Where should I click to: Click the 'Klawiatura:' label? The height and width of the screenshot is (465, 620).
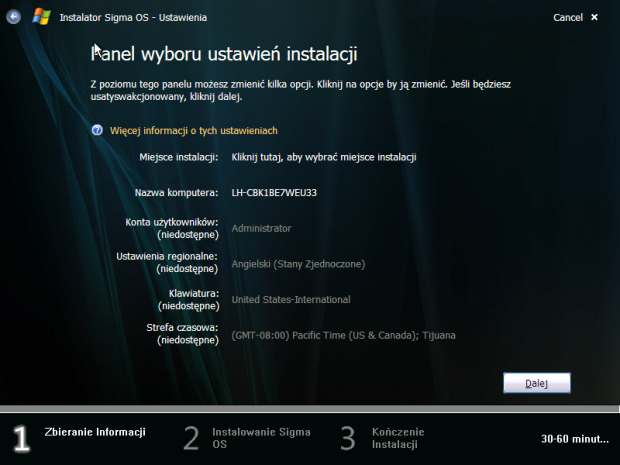click(194, 293)
